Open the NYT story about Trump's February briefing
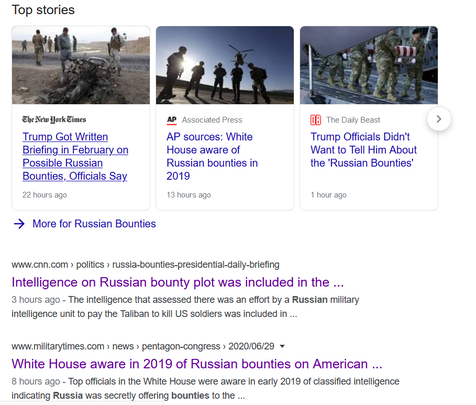Viewport: 476px width, 405px height. pos(75,156)
